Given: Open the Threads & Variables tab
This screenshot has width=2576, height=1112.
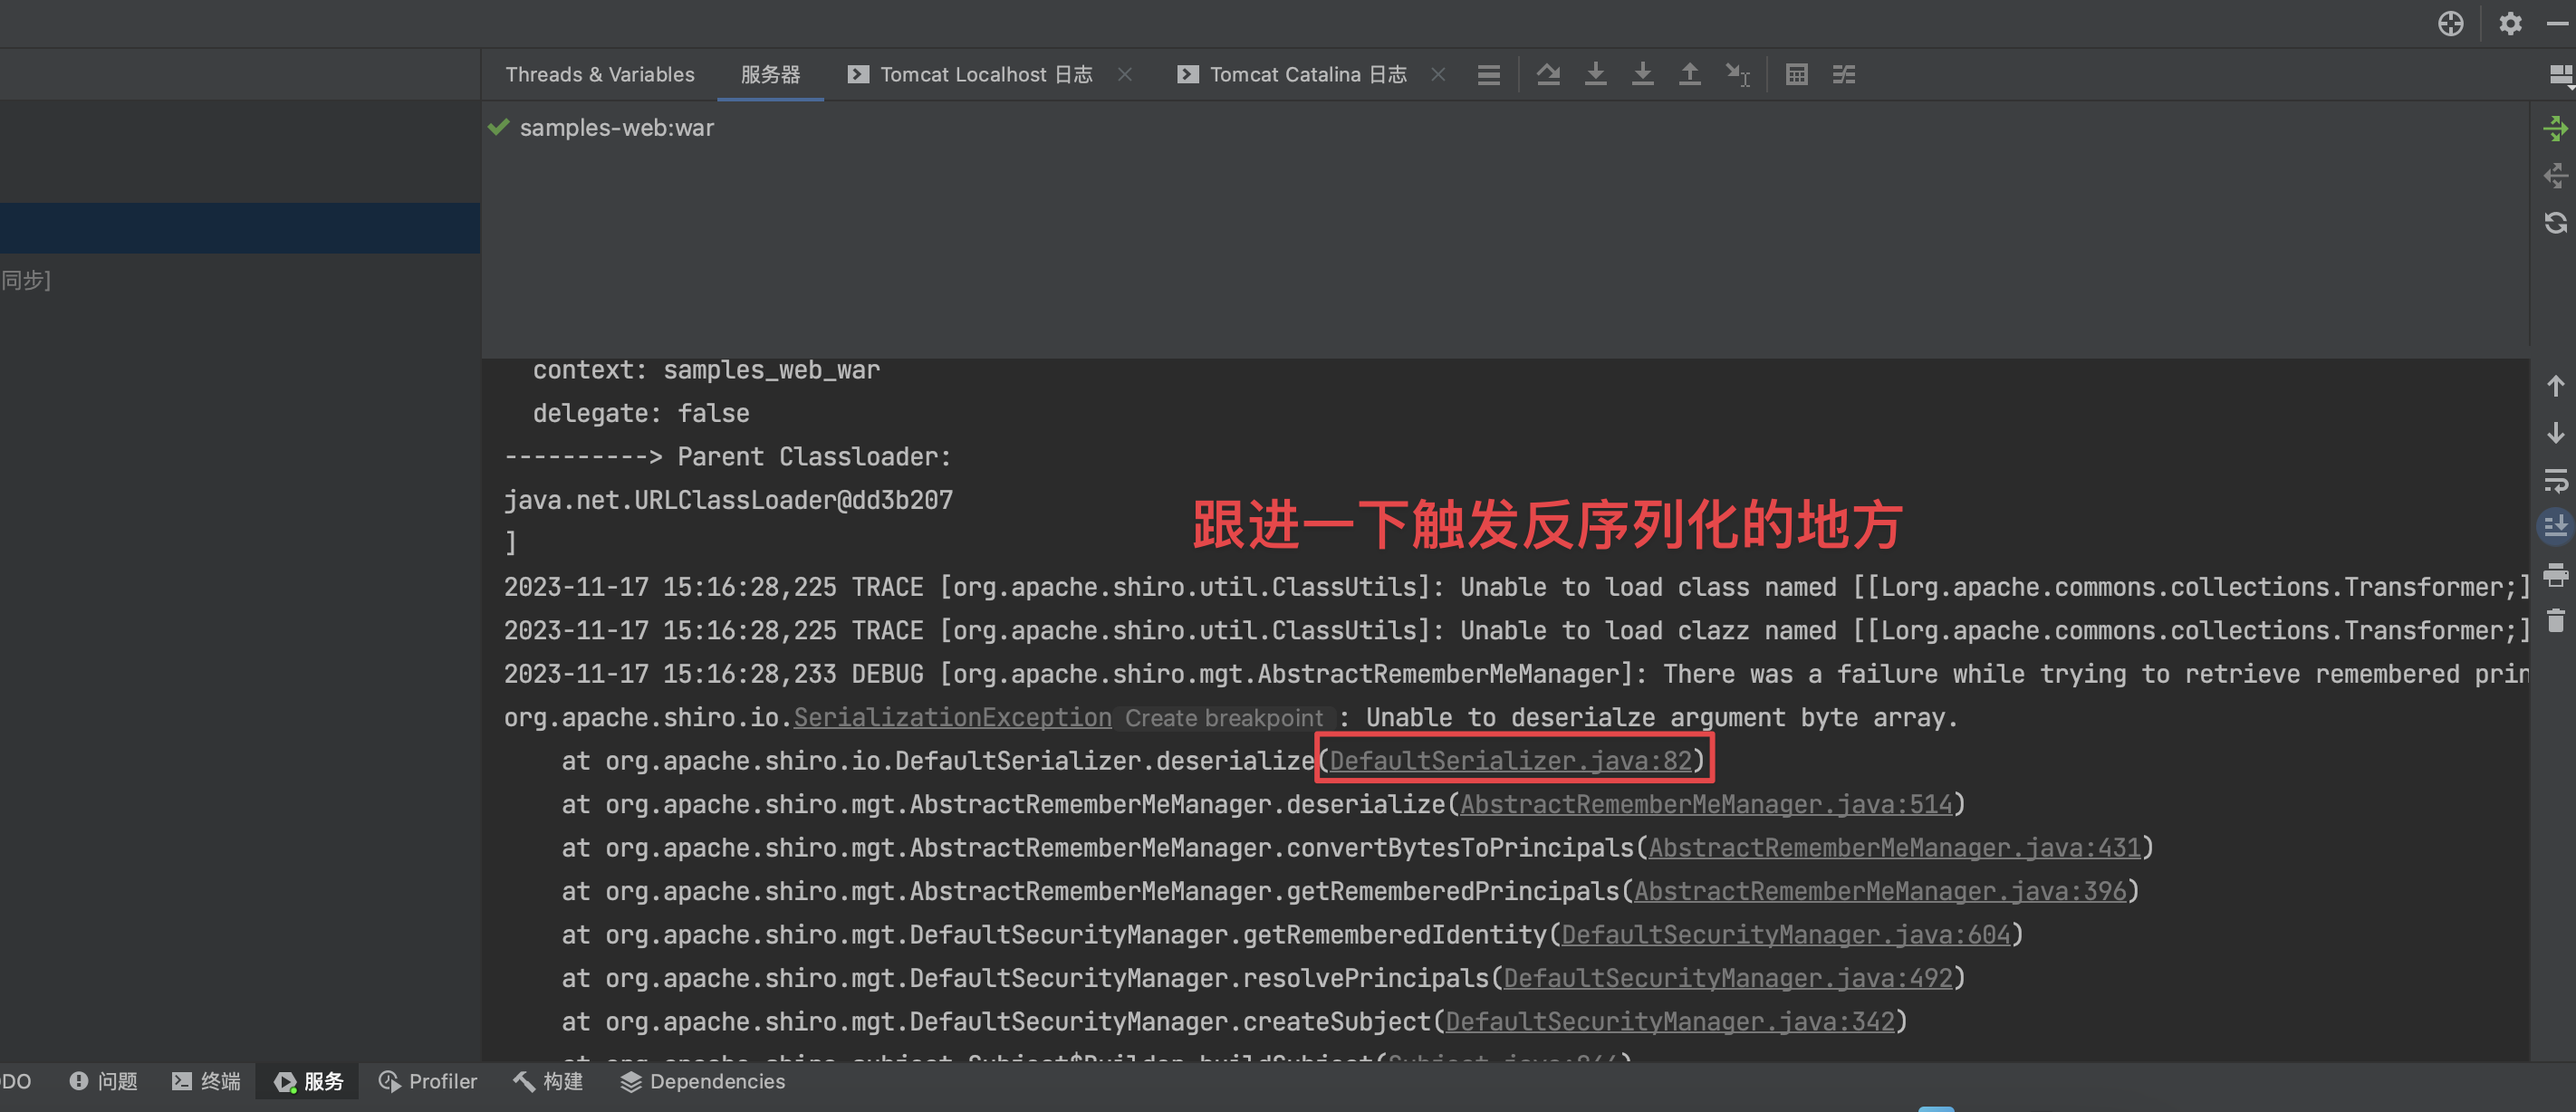Looking at the screenshot, I should [599, 75].
